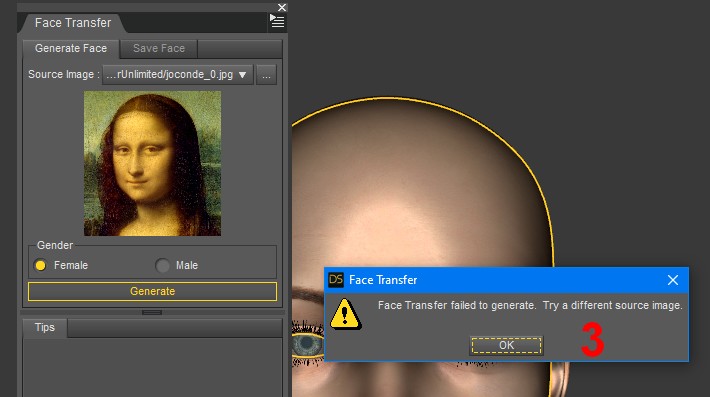The height and width of the screenshot is (397, 710).
Task: Confirm the error dialog with OK
Action: tap(506, 345)
